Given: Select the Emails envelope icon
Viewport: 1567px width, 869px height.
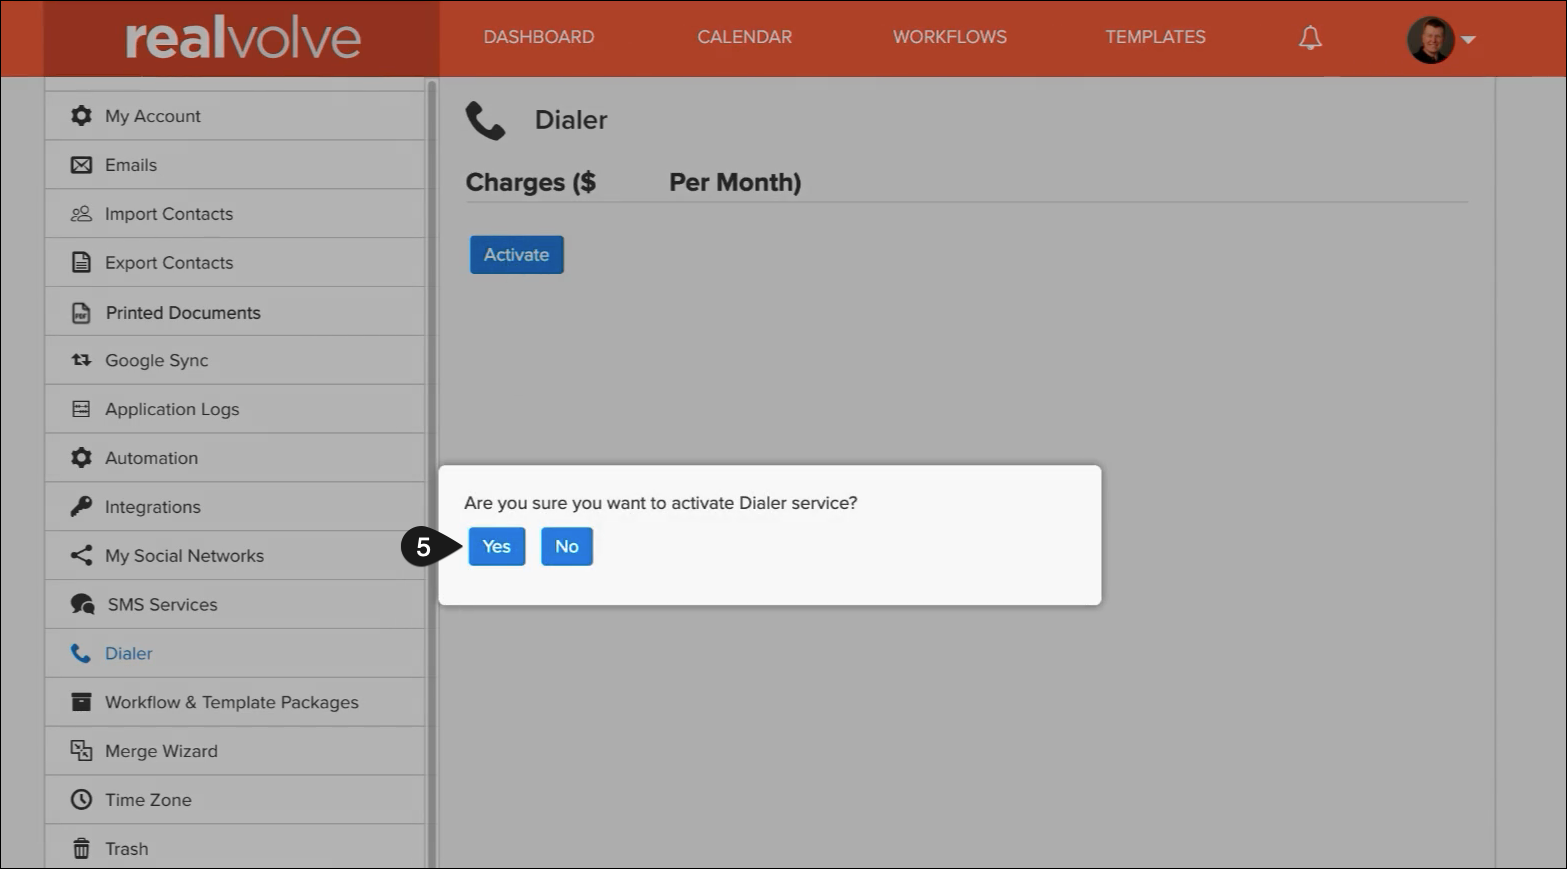Looking at the screenshot, I should point(81,165).
